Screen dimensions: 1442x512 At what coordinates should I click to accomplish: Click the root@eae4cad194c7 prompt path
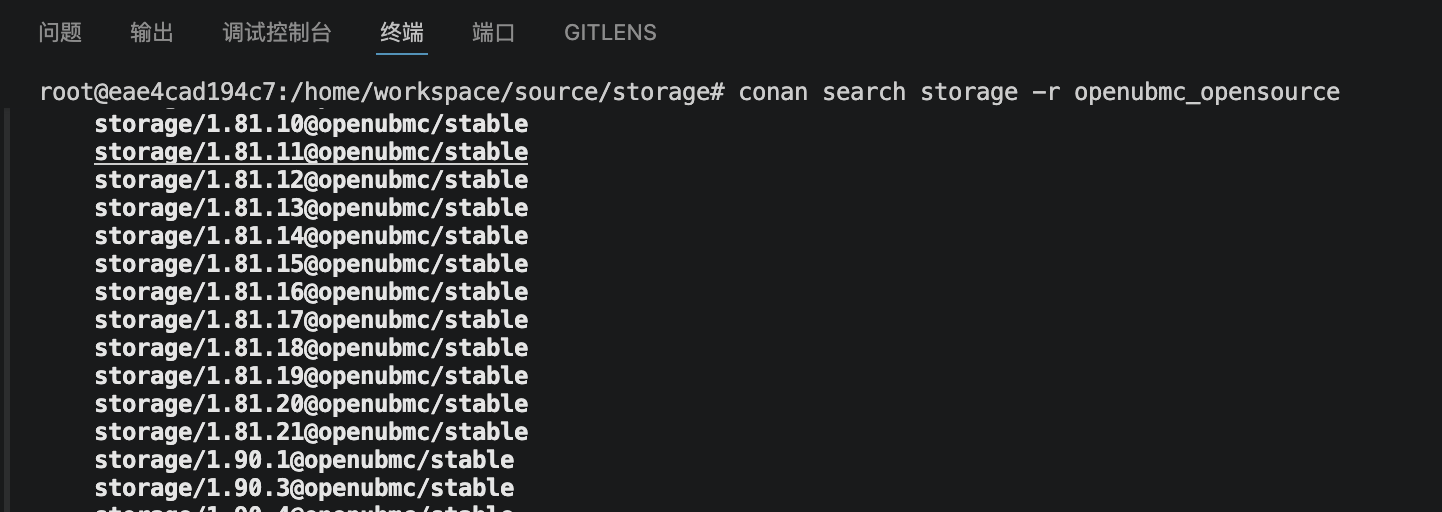(382, 92)
